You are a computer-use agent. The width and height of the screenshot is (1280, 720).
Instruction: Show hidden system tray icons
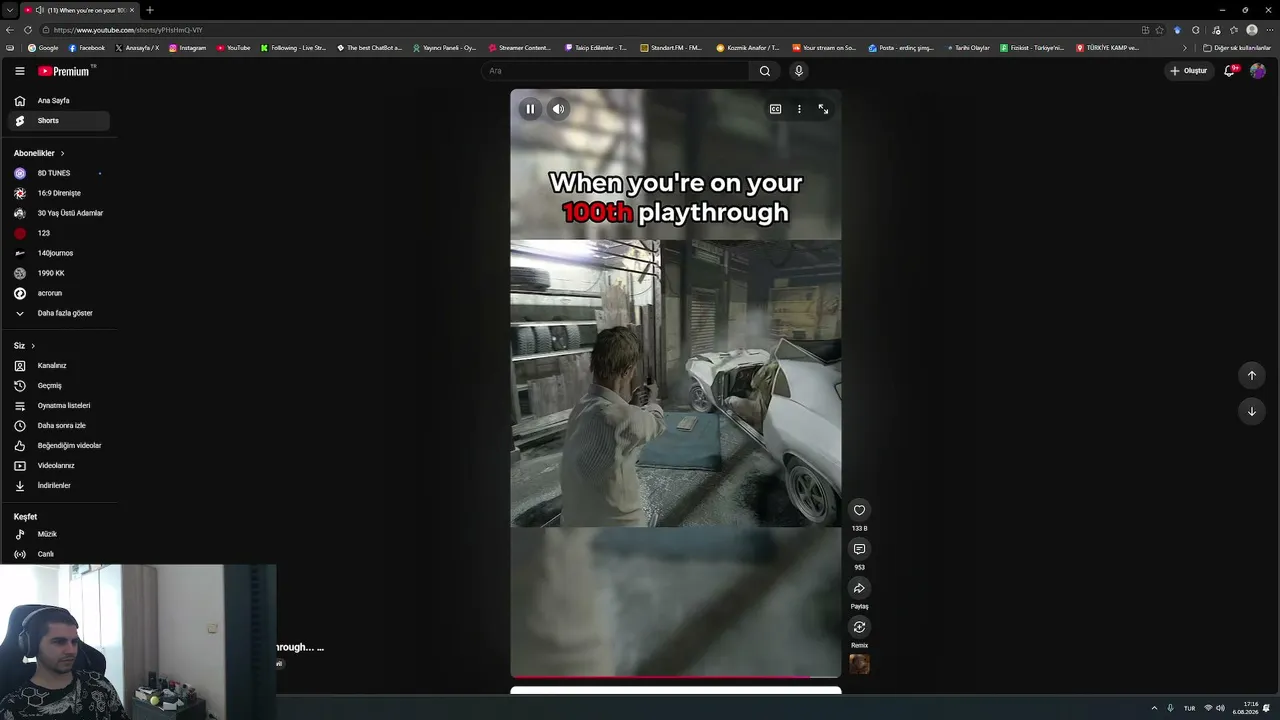(1154, 708)
